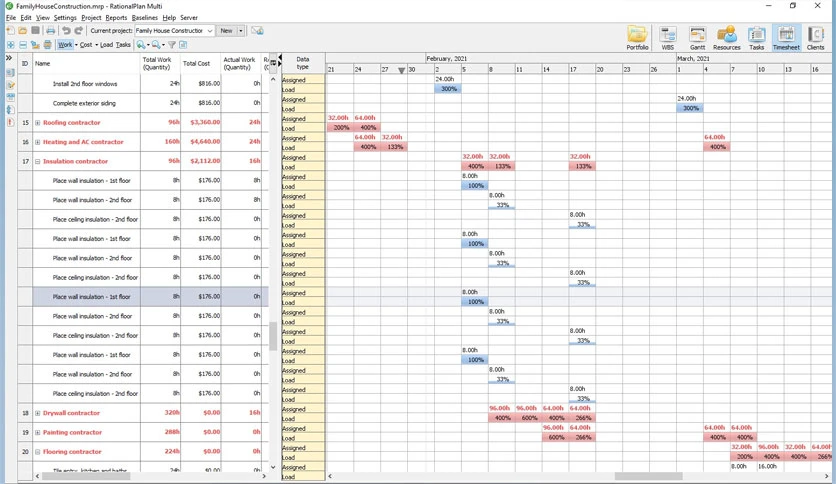The width and height of the screenshot is (836, 484).
Task: Expand all rows in the timesheet
Action: coord(11,45)
